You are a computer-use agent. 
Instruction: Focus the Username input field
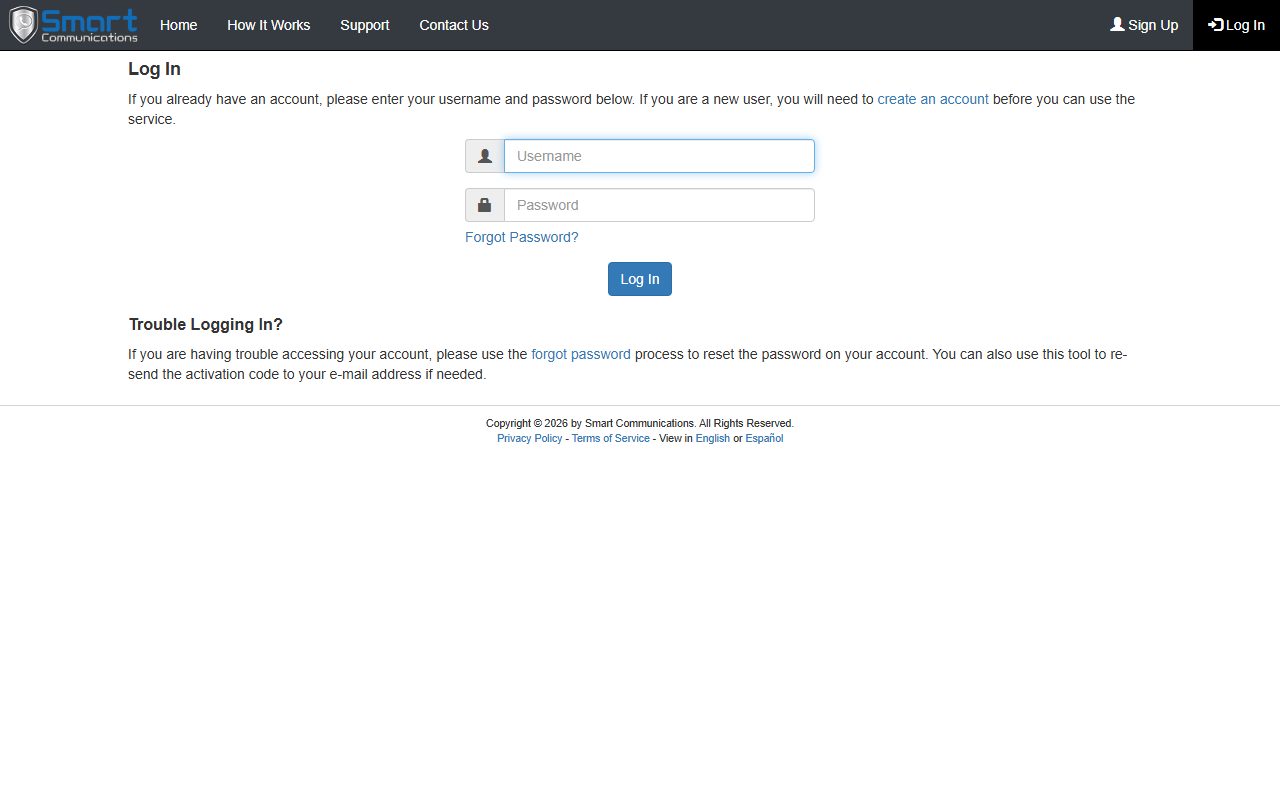[659, 156]
